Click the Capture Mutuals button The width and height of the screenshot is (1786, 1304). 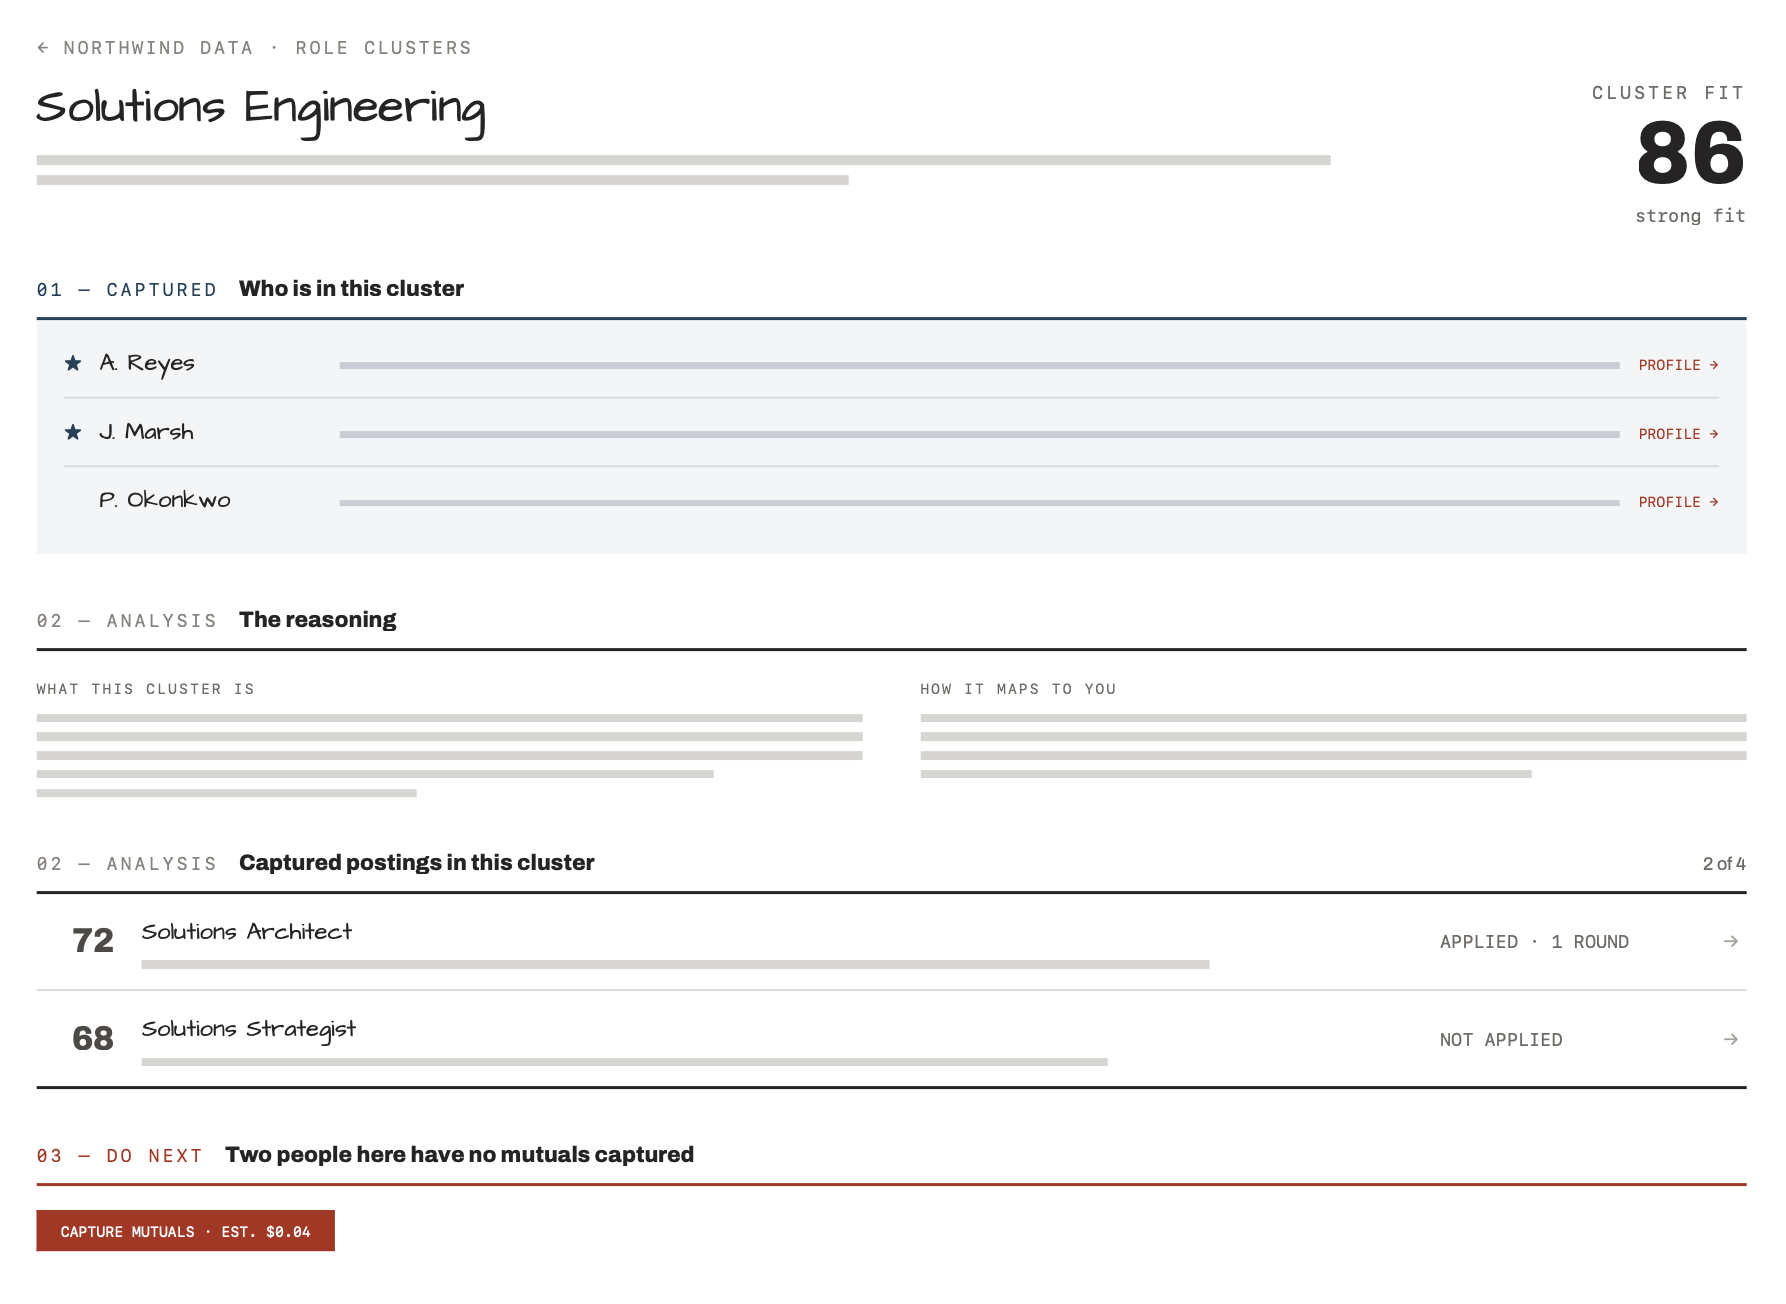(186, 1231)
